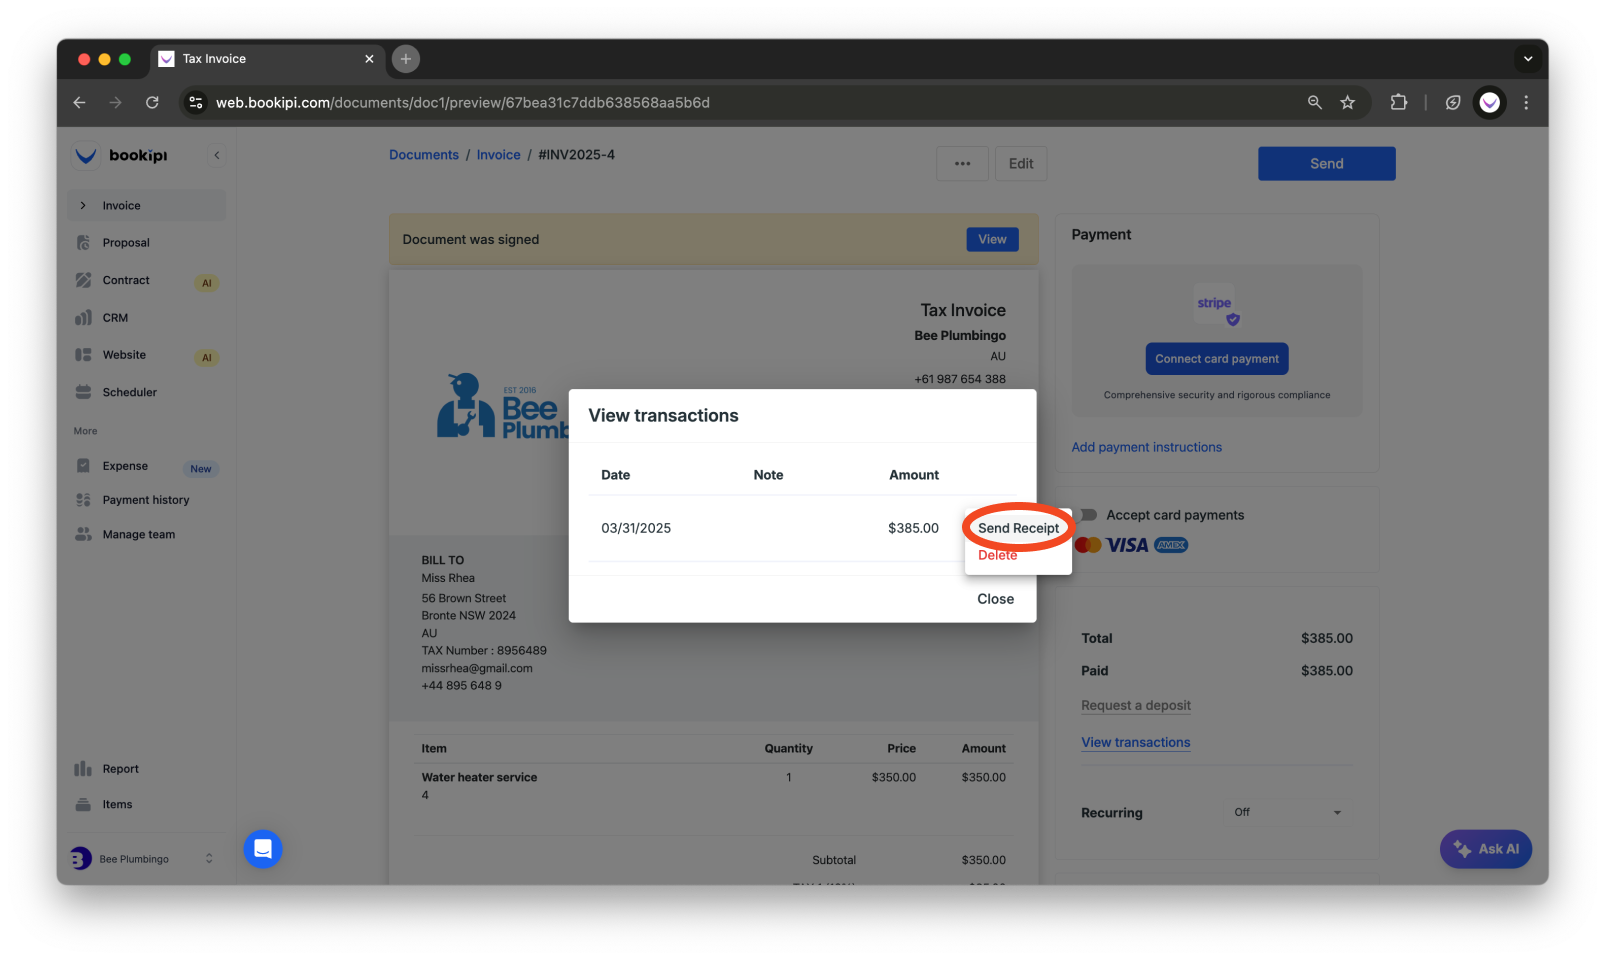1606x960 pixels.
Task: Follow the Add payment instructions link
Action: 1146,447
